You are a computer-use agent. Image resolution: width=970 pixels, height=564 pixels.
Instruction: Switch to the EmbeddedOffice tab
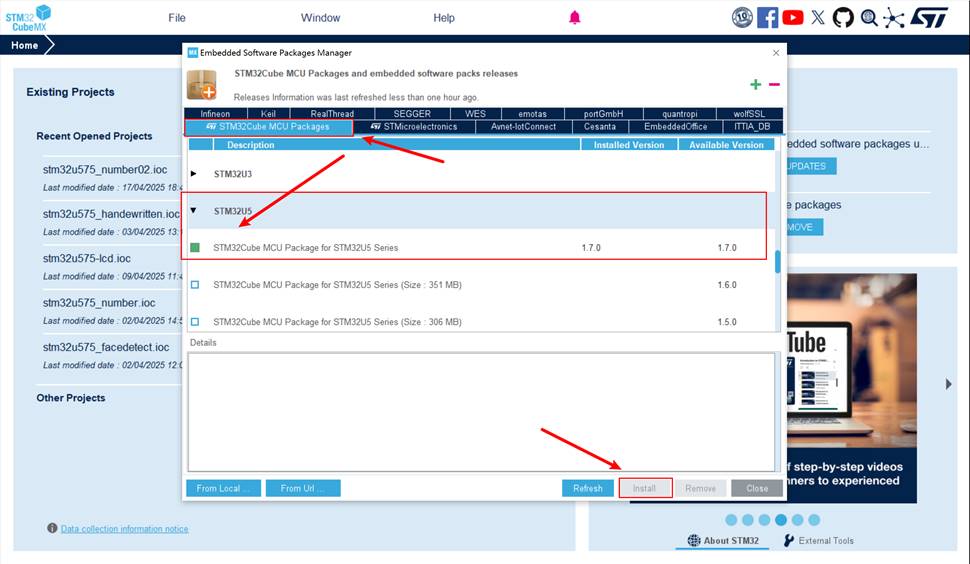676,127
